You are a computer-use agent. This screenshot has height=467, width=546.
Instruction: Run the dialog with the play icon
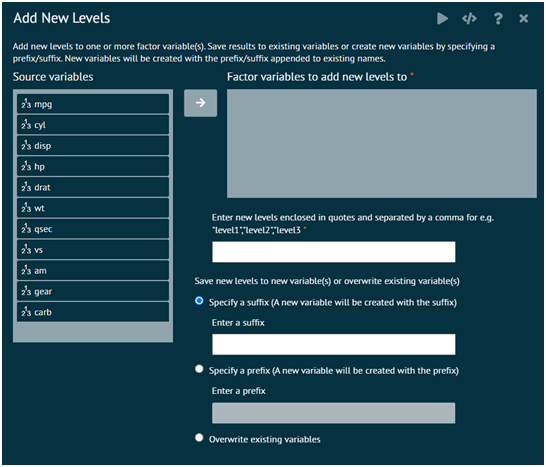(442, 18)
